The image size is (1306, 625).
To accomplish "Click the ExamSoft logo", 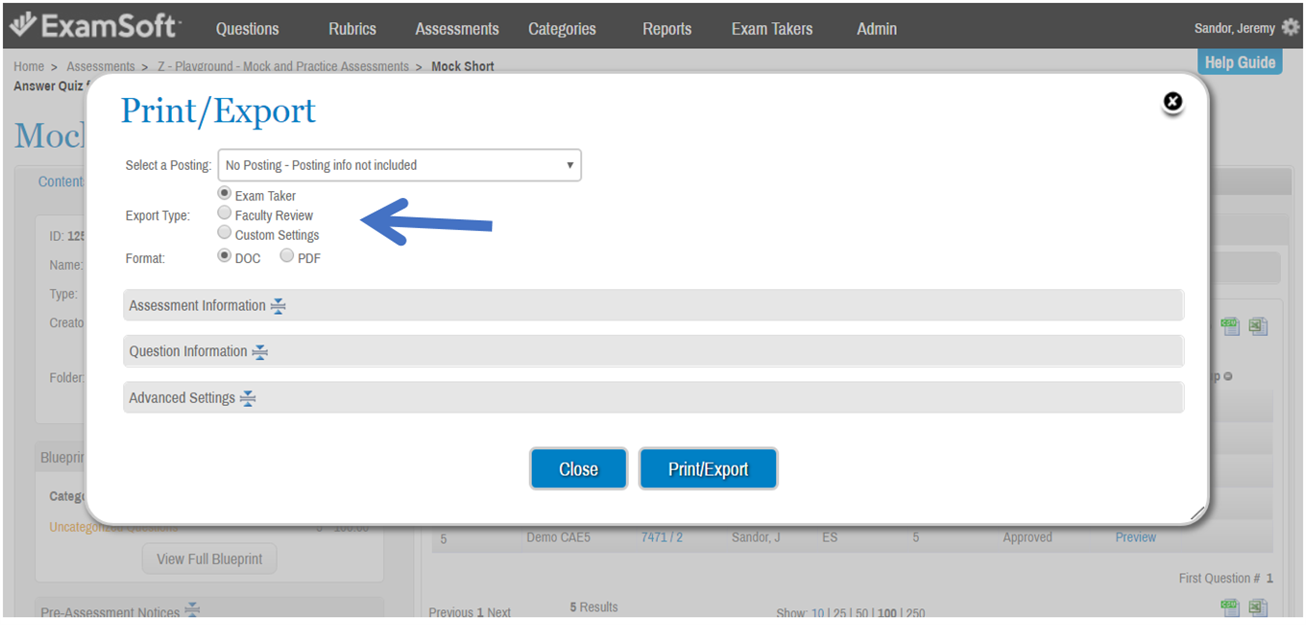I will [93, 26].
